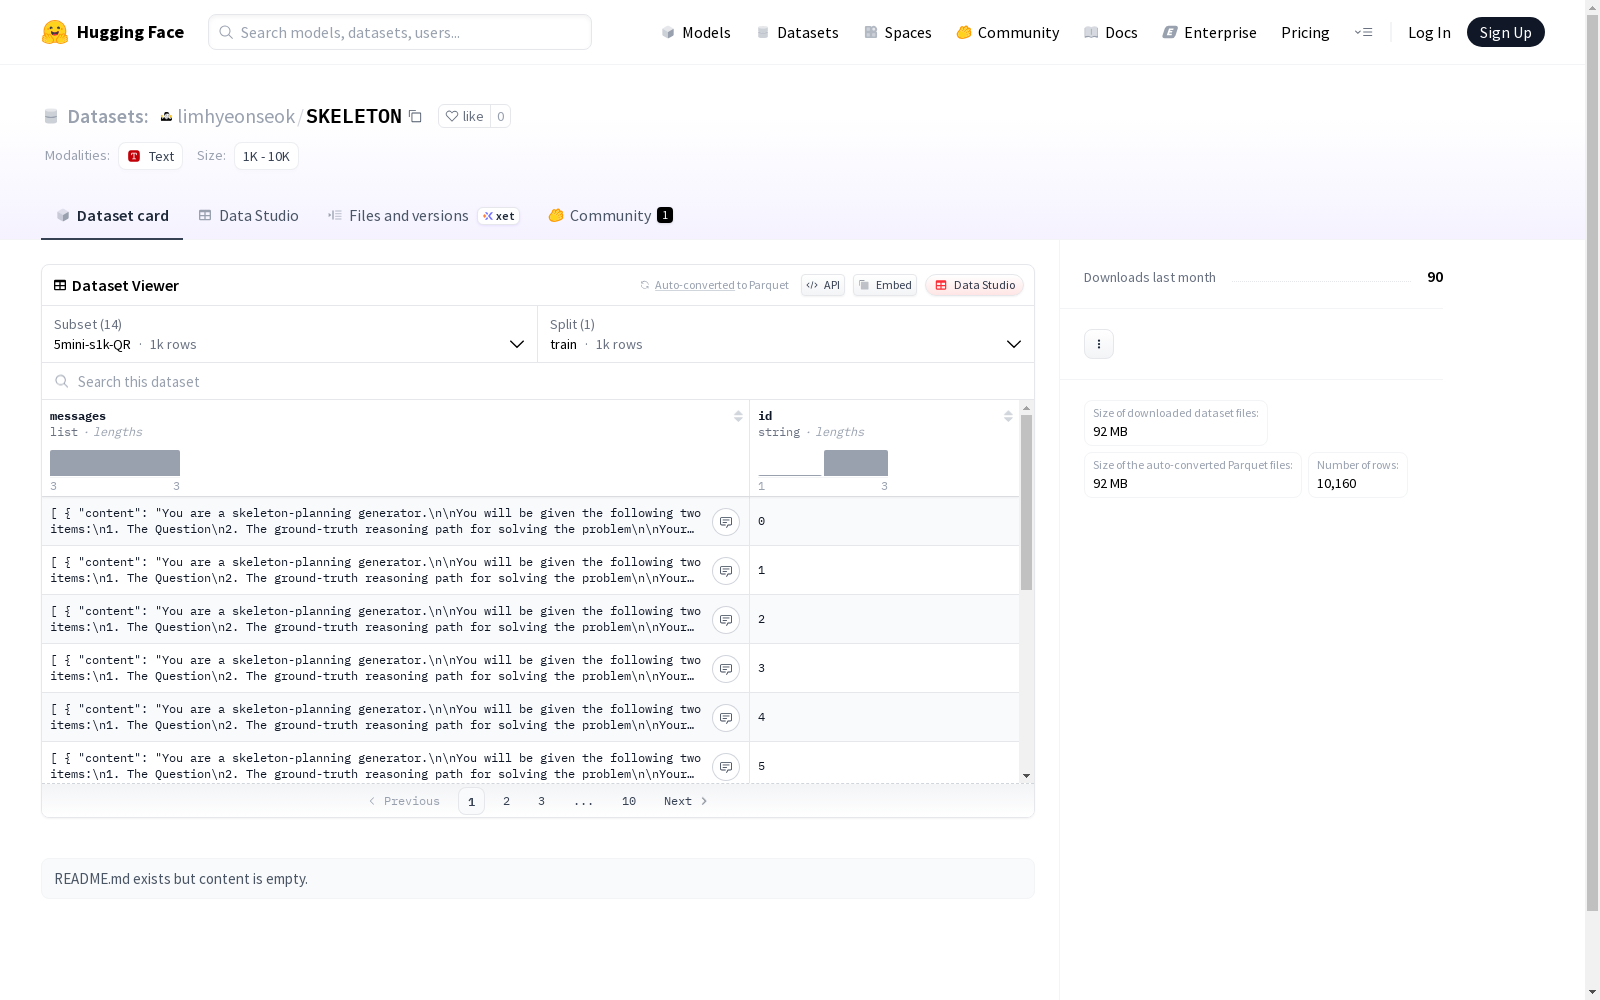Select the id cell with value 4
The width and height of the screenshot is (1600, 1000).
pyautogui.click(x=884, y=718)
